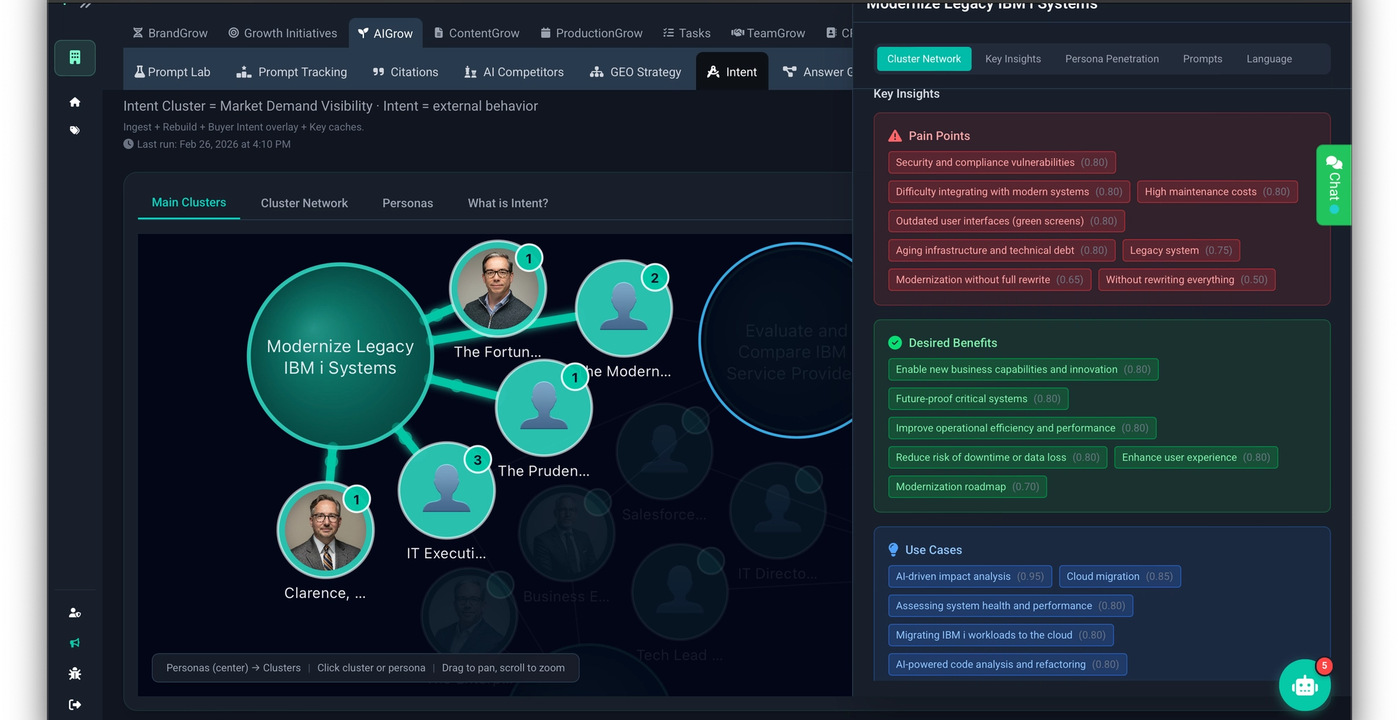Select the Outdated user interfaces (green screens) chip
1400x720 pixels.
point(1006,221)
